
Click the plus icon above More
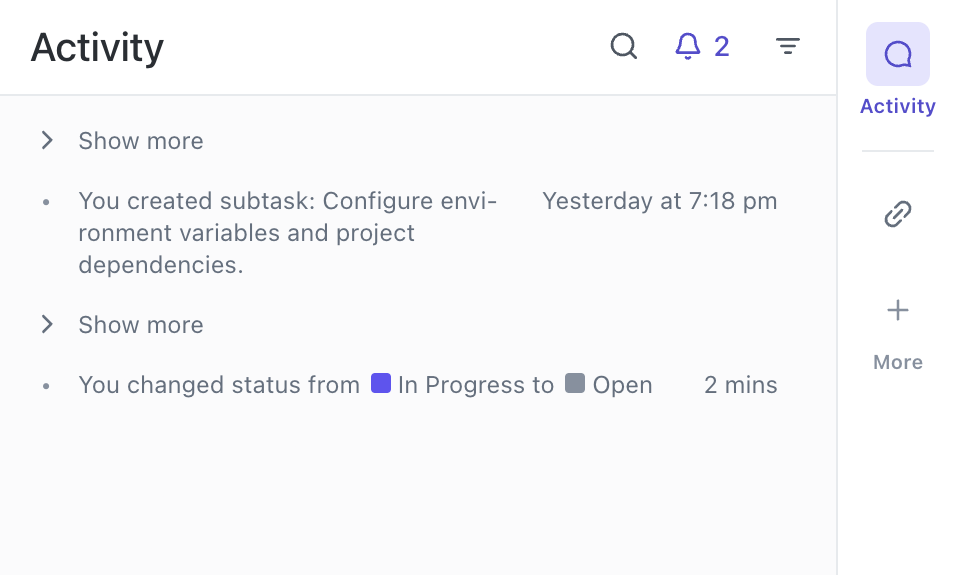[x=898, y=311]
